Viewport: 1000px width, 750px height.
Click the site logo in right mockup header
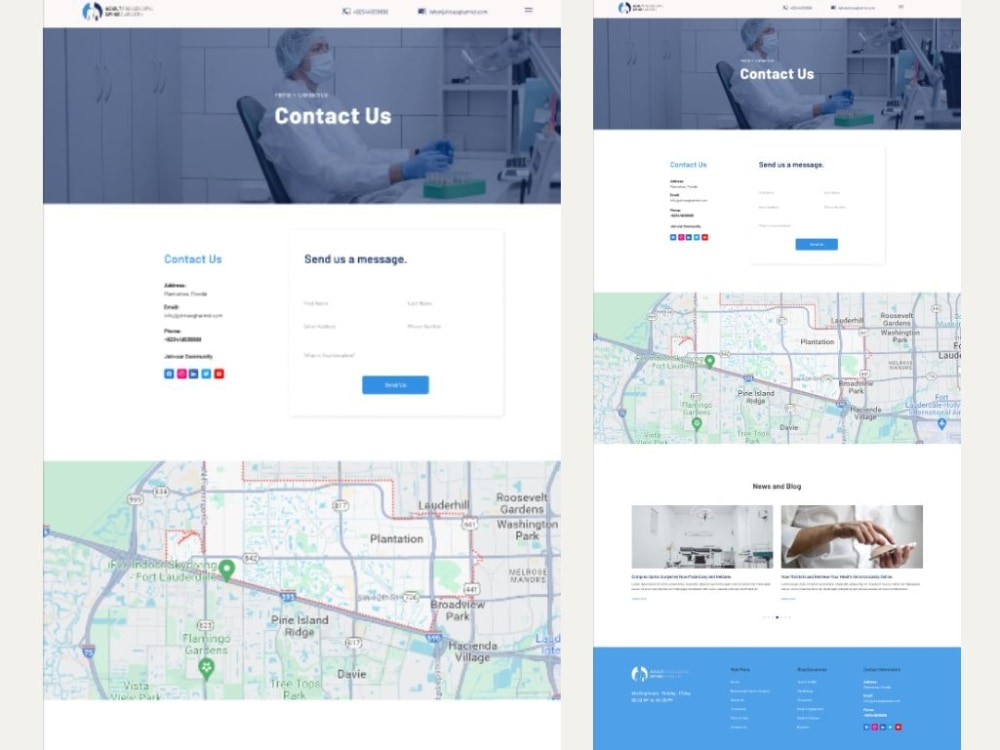pyautogui.click(x=640, y=8)
